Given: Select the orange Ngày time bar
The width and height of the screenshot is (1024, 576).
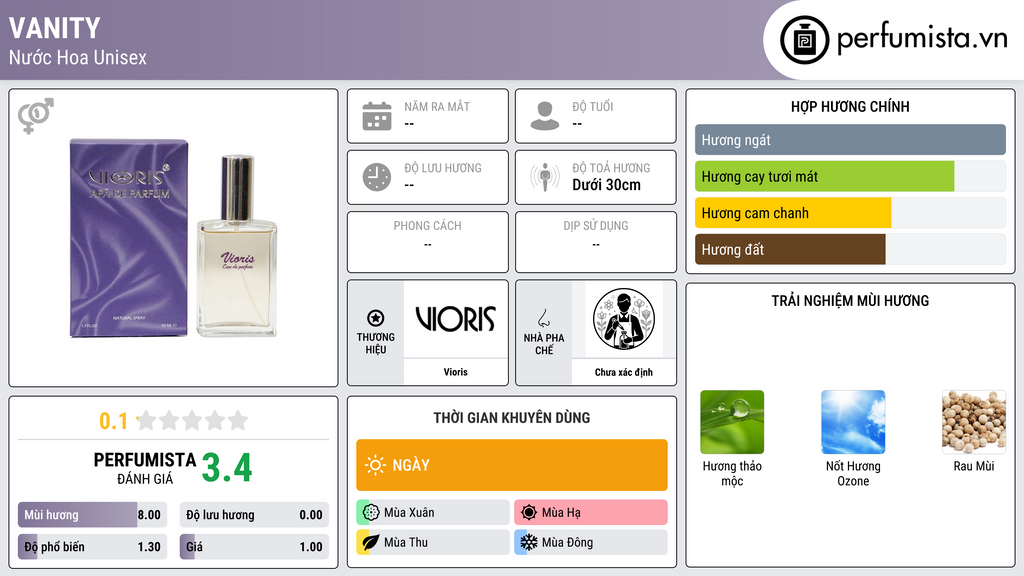Looking at the screenshot, I should [x=512, y=465].
